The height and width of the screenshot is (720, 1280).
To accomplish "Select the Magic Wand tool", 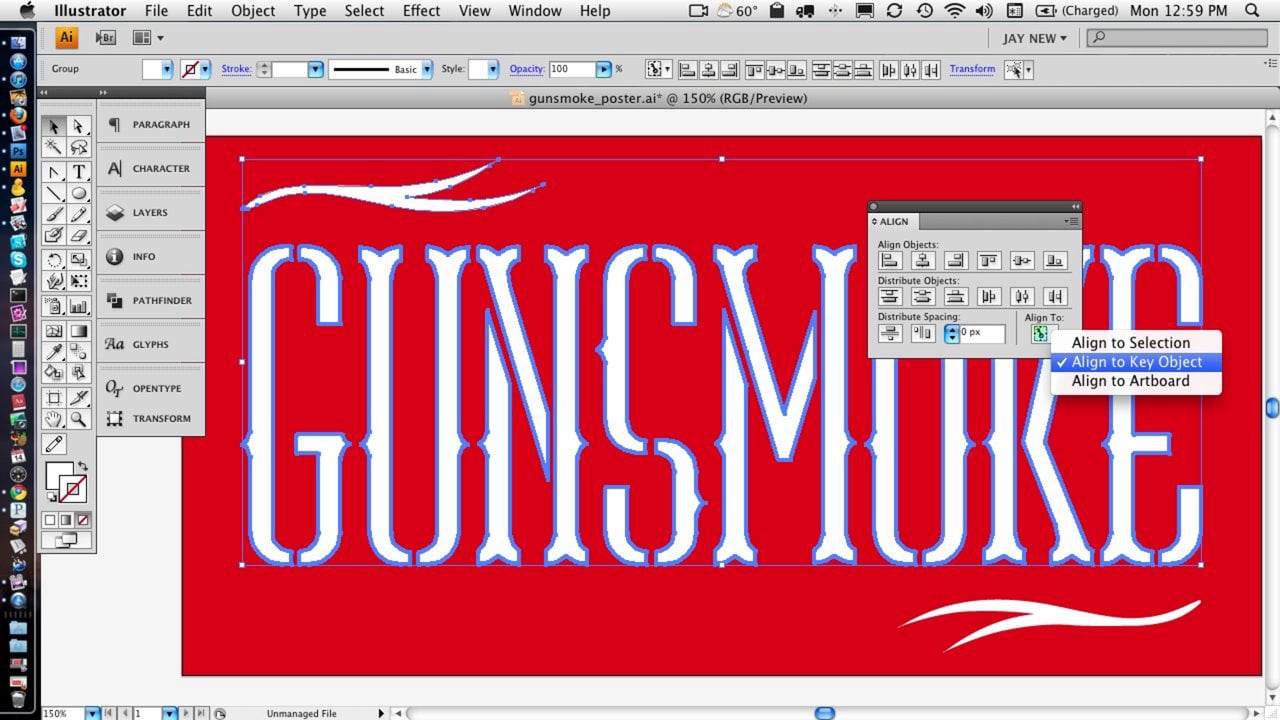I will [x=54, y=148].
